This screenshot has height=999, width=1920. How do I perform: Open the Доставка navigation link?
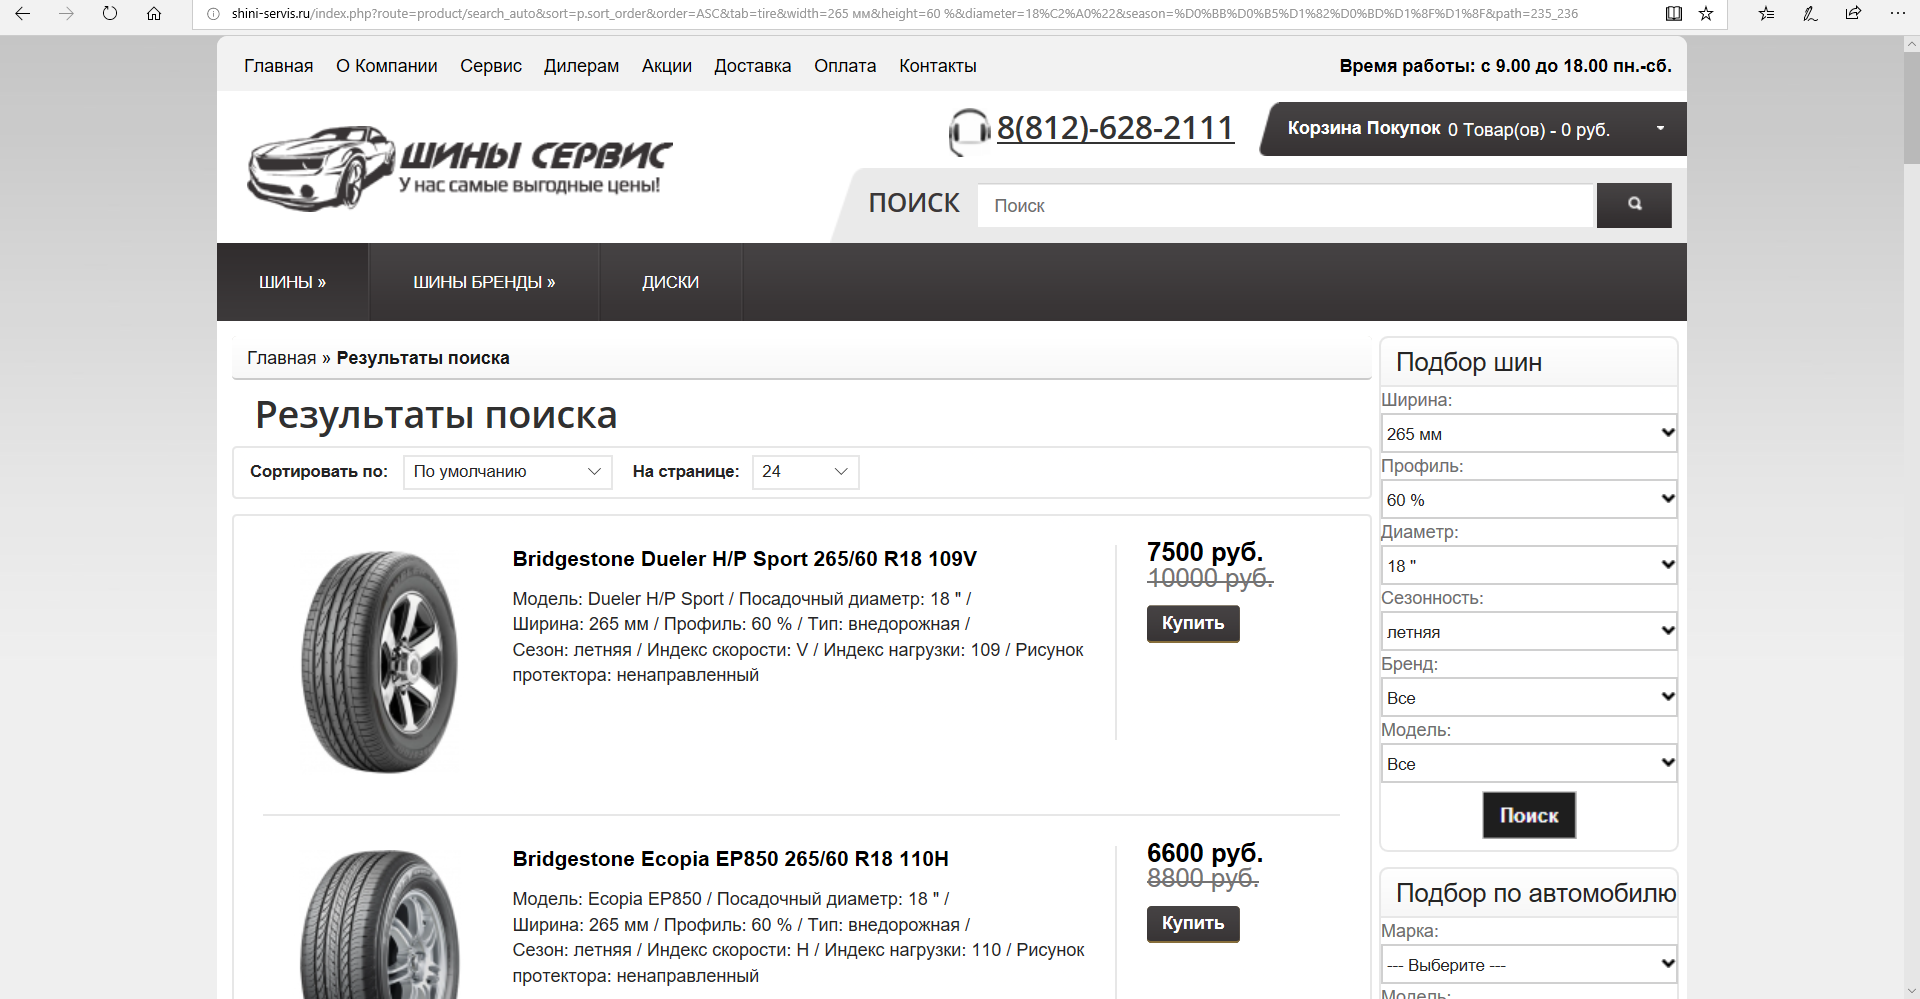[752, 66]
